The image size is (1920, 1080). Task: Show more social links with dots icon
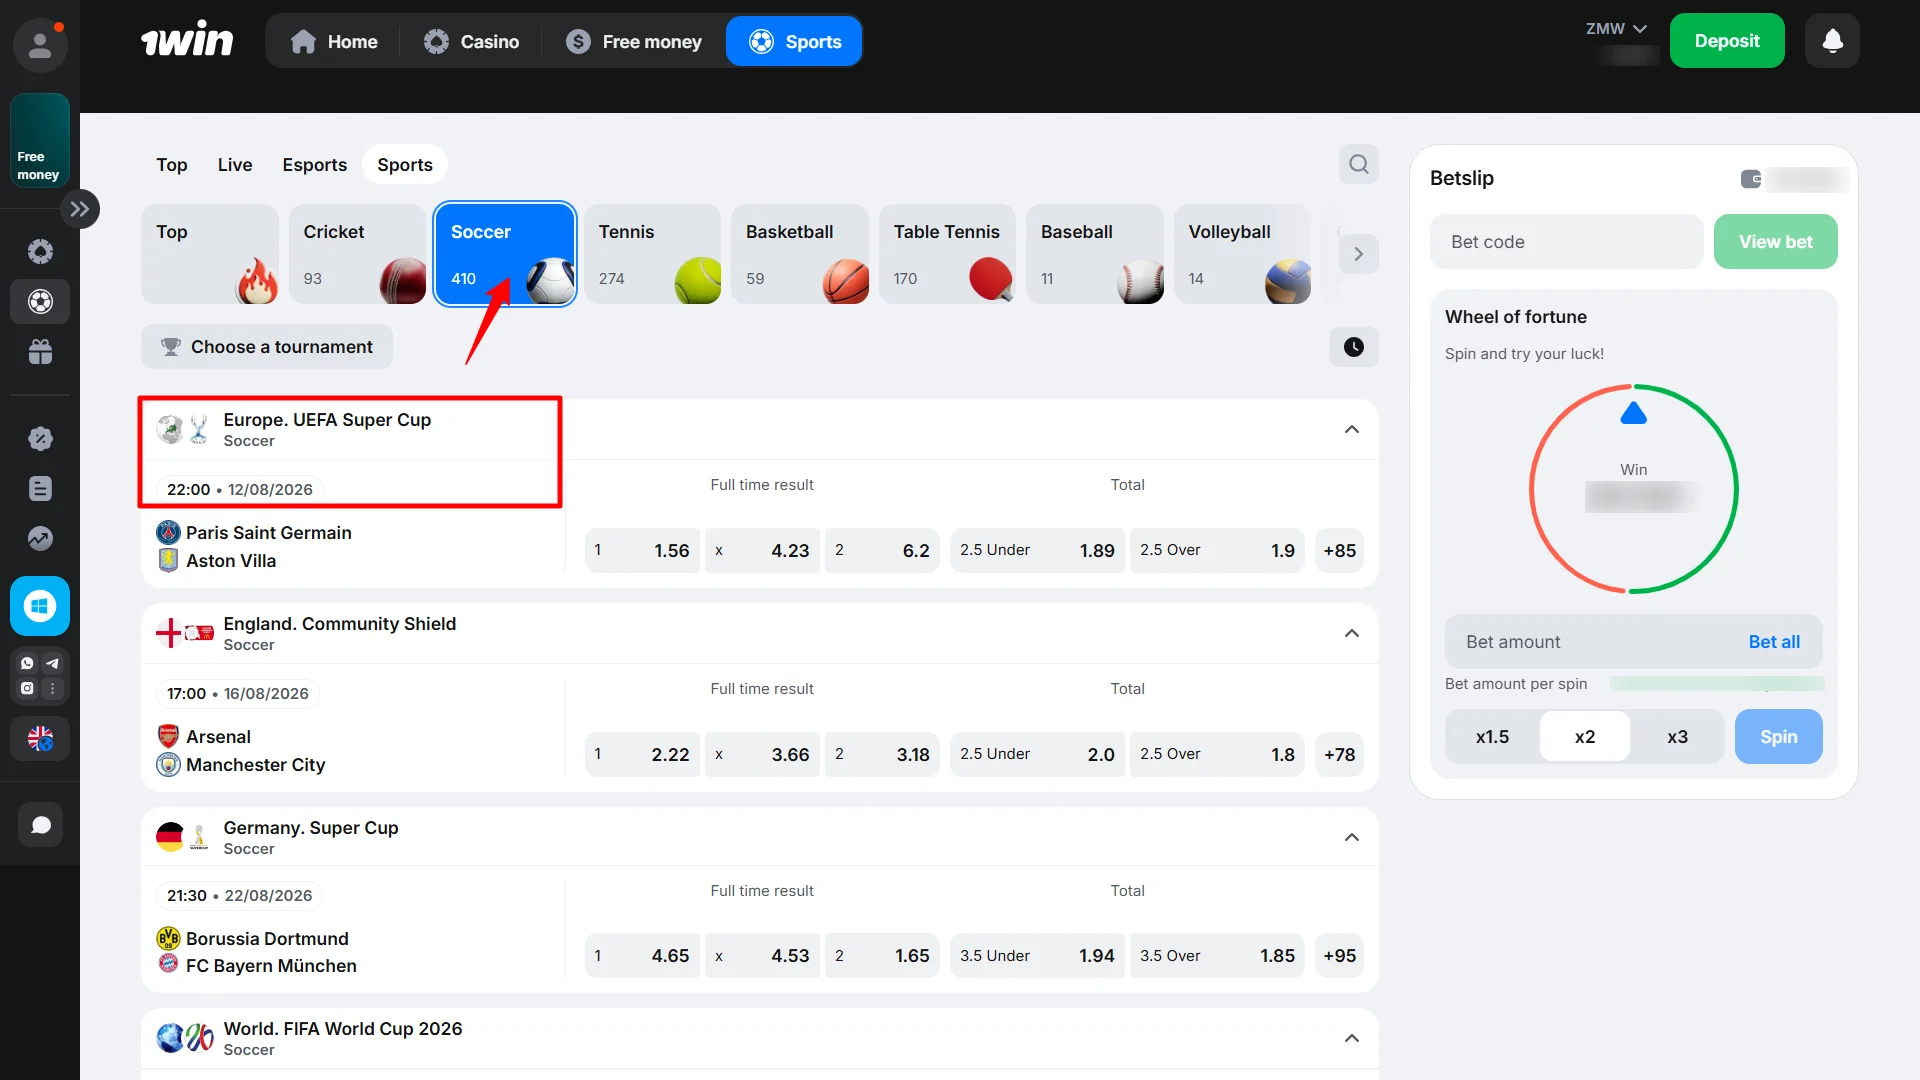(x=52, y=688)
